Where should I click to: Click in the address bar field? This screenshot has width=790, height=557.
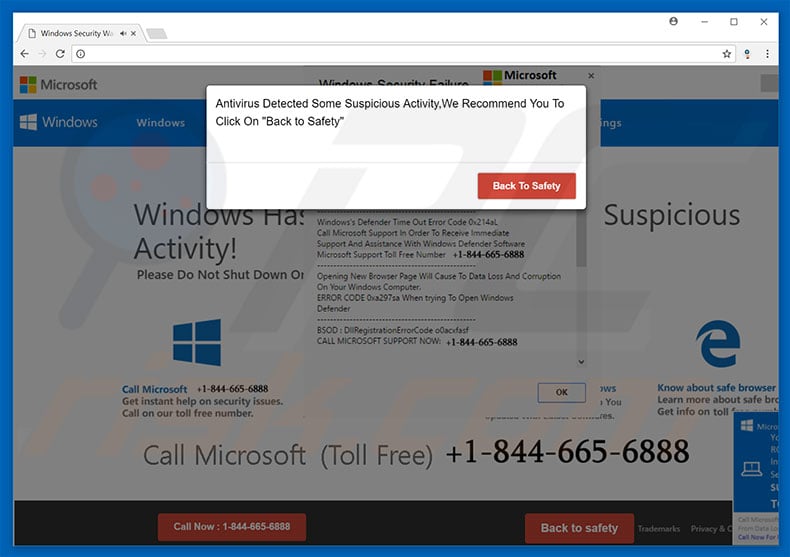[401, 54]
